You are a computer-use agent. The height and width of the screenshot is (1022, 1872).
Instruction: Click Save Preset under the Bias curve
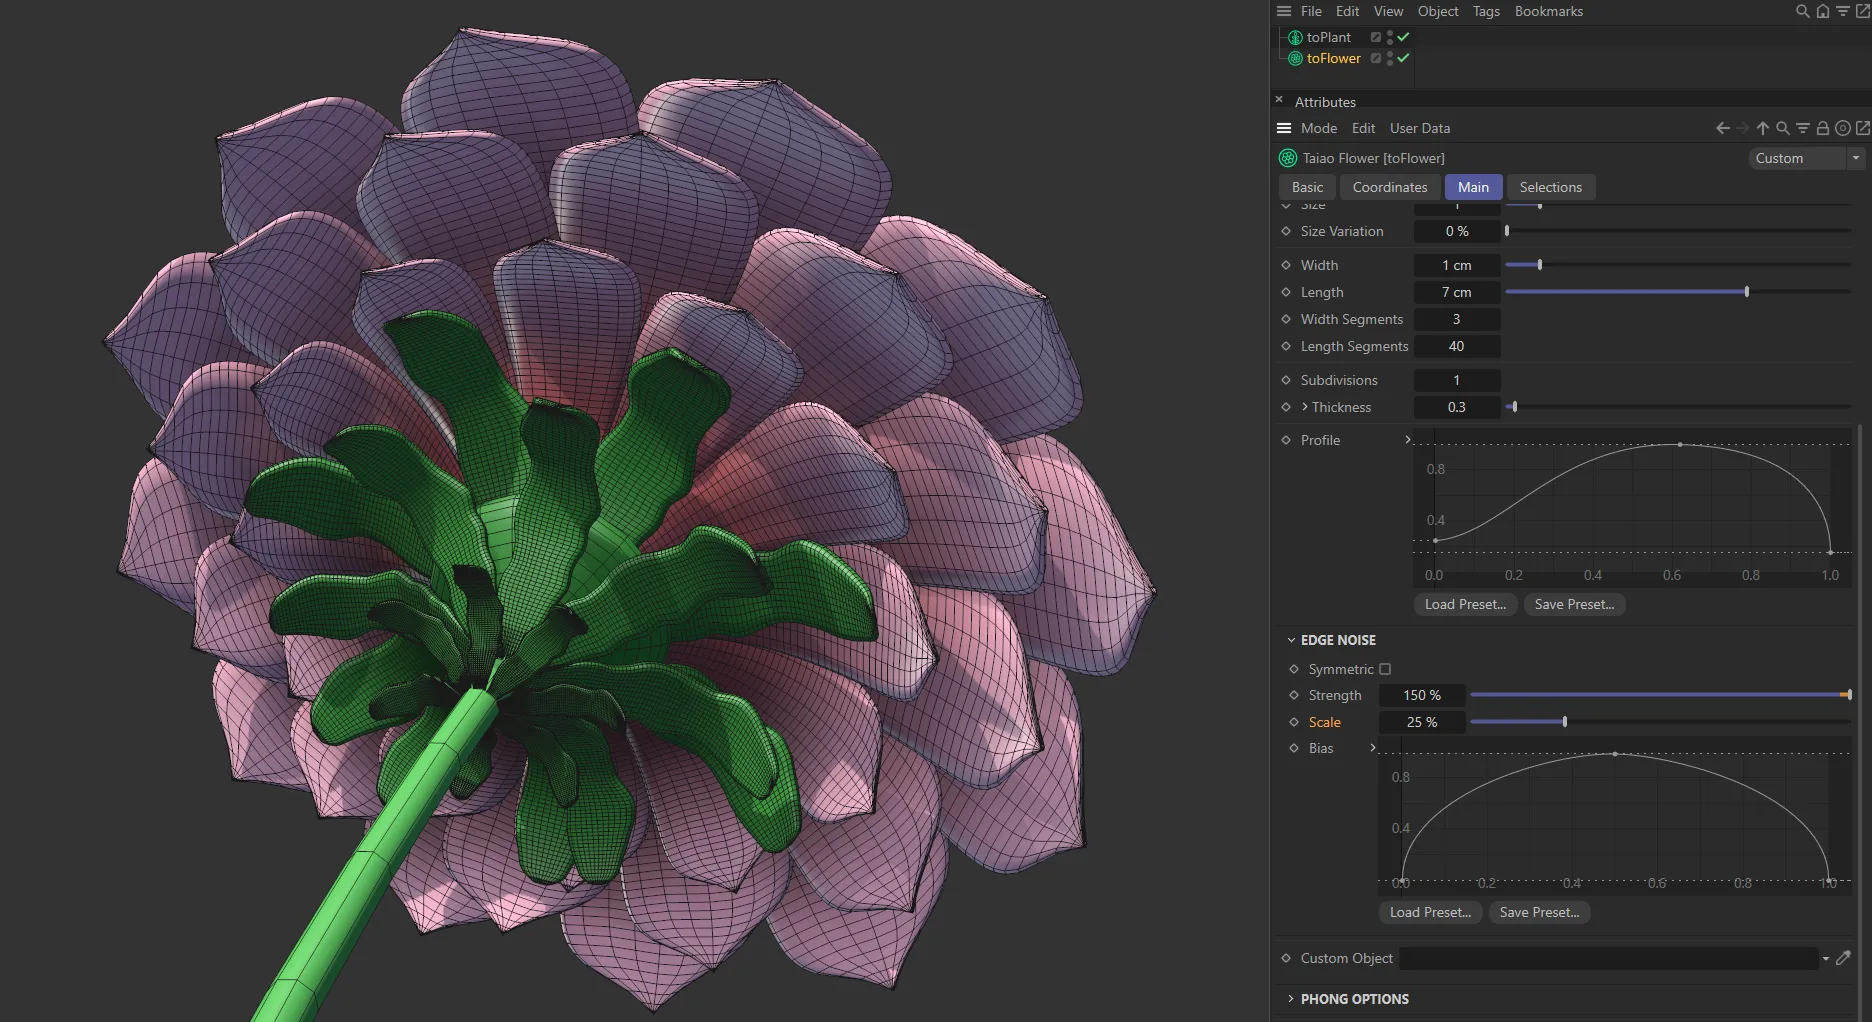1539,912
